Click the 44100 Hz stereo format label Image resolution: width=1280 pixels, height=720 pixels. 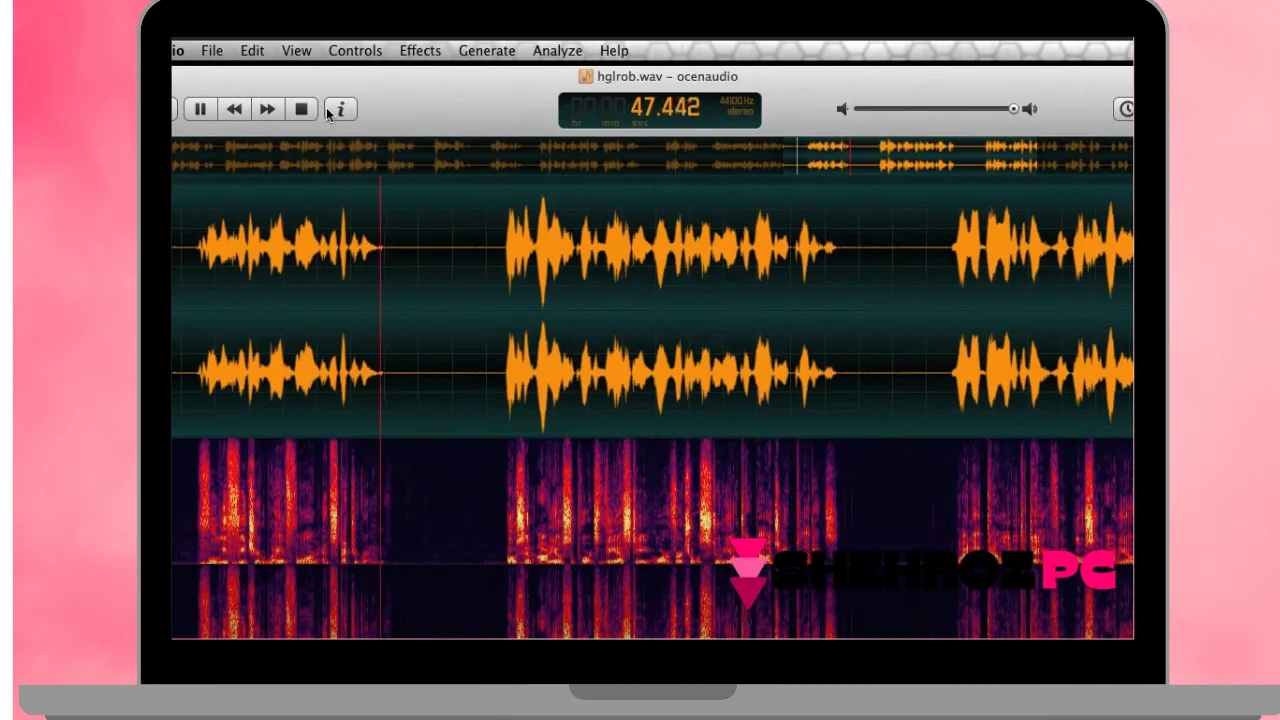(x=735, y=106)
